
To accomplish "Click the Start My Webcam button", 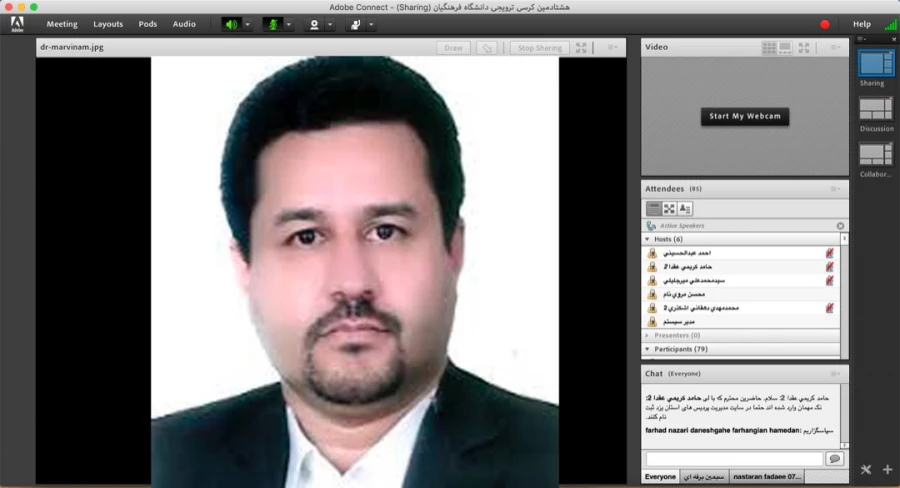I will coord(744,116).
